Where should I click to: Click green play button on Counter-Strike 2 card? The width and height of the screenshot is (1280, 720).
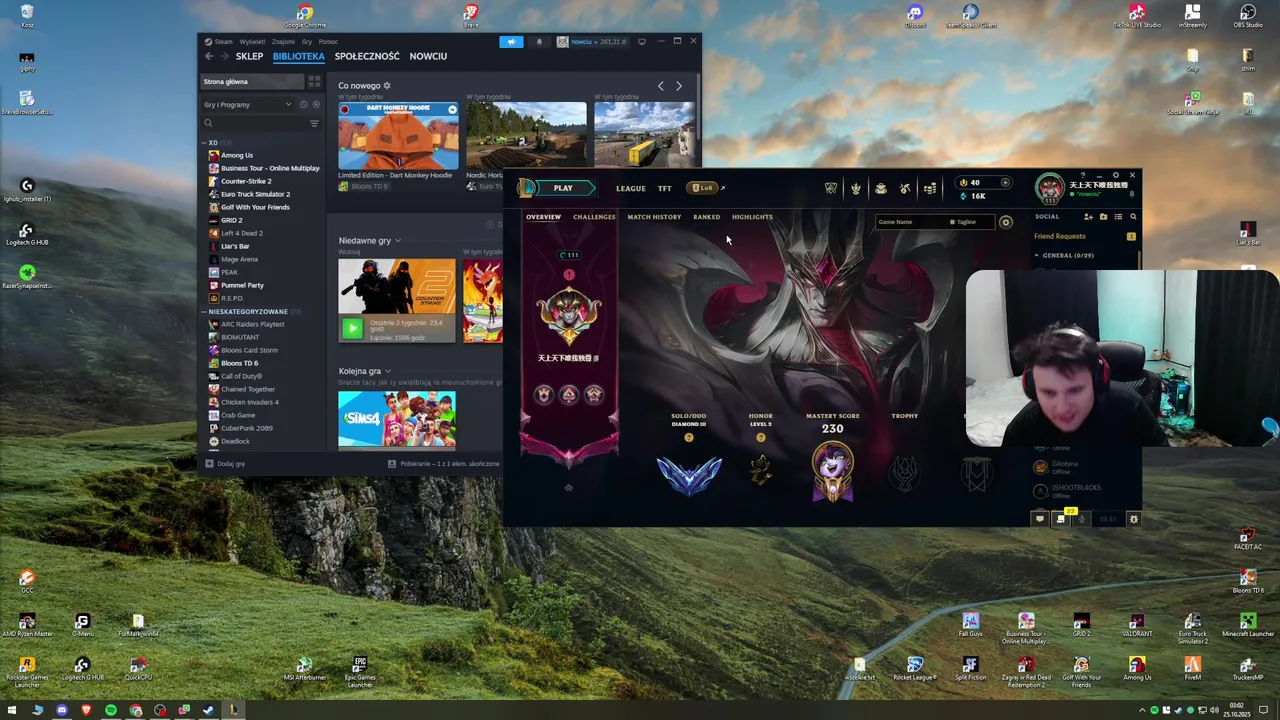coord(352,328)
